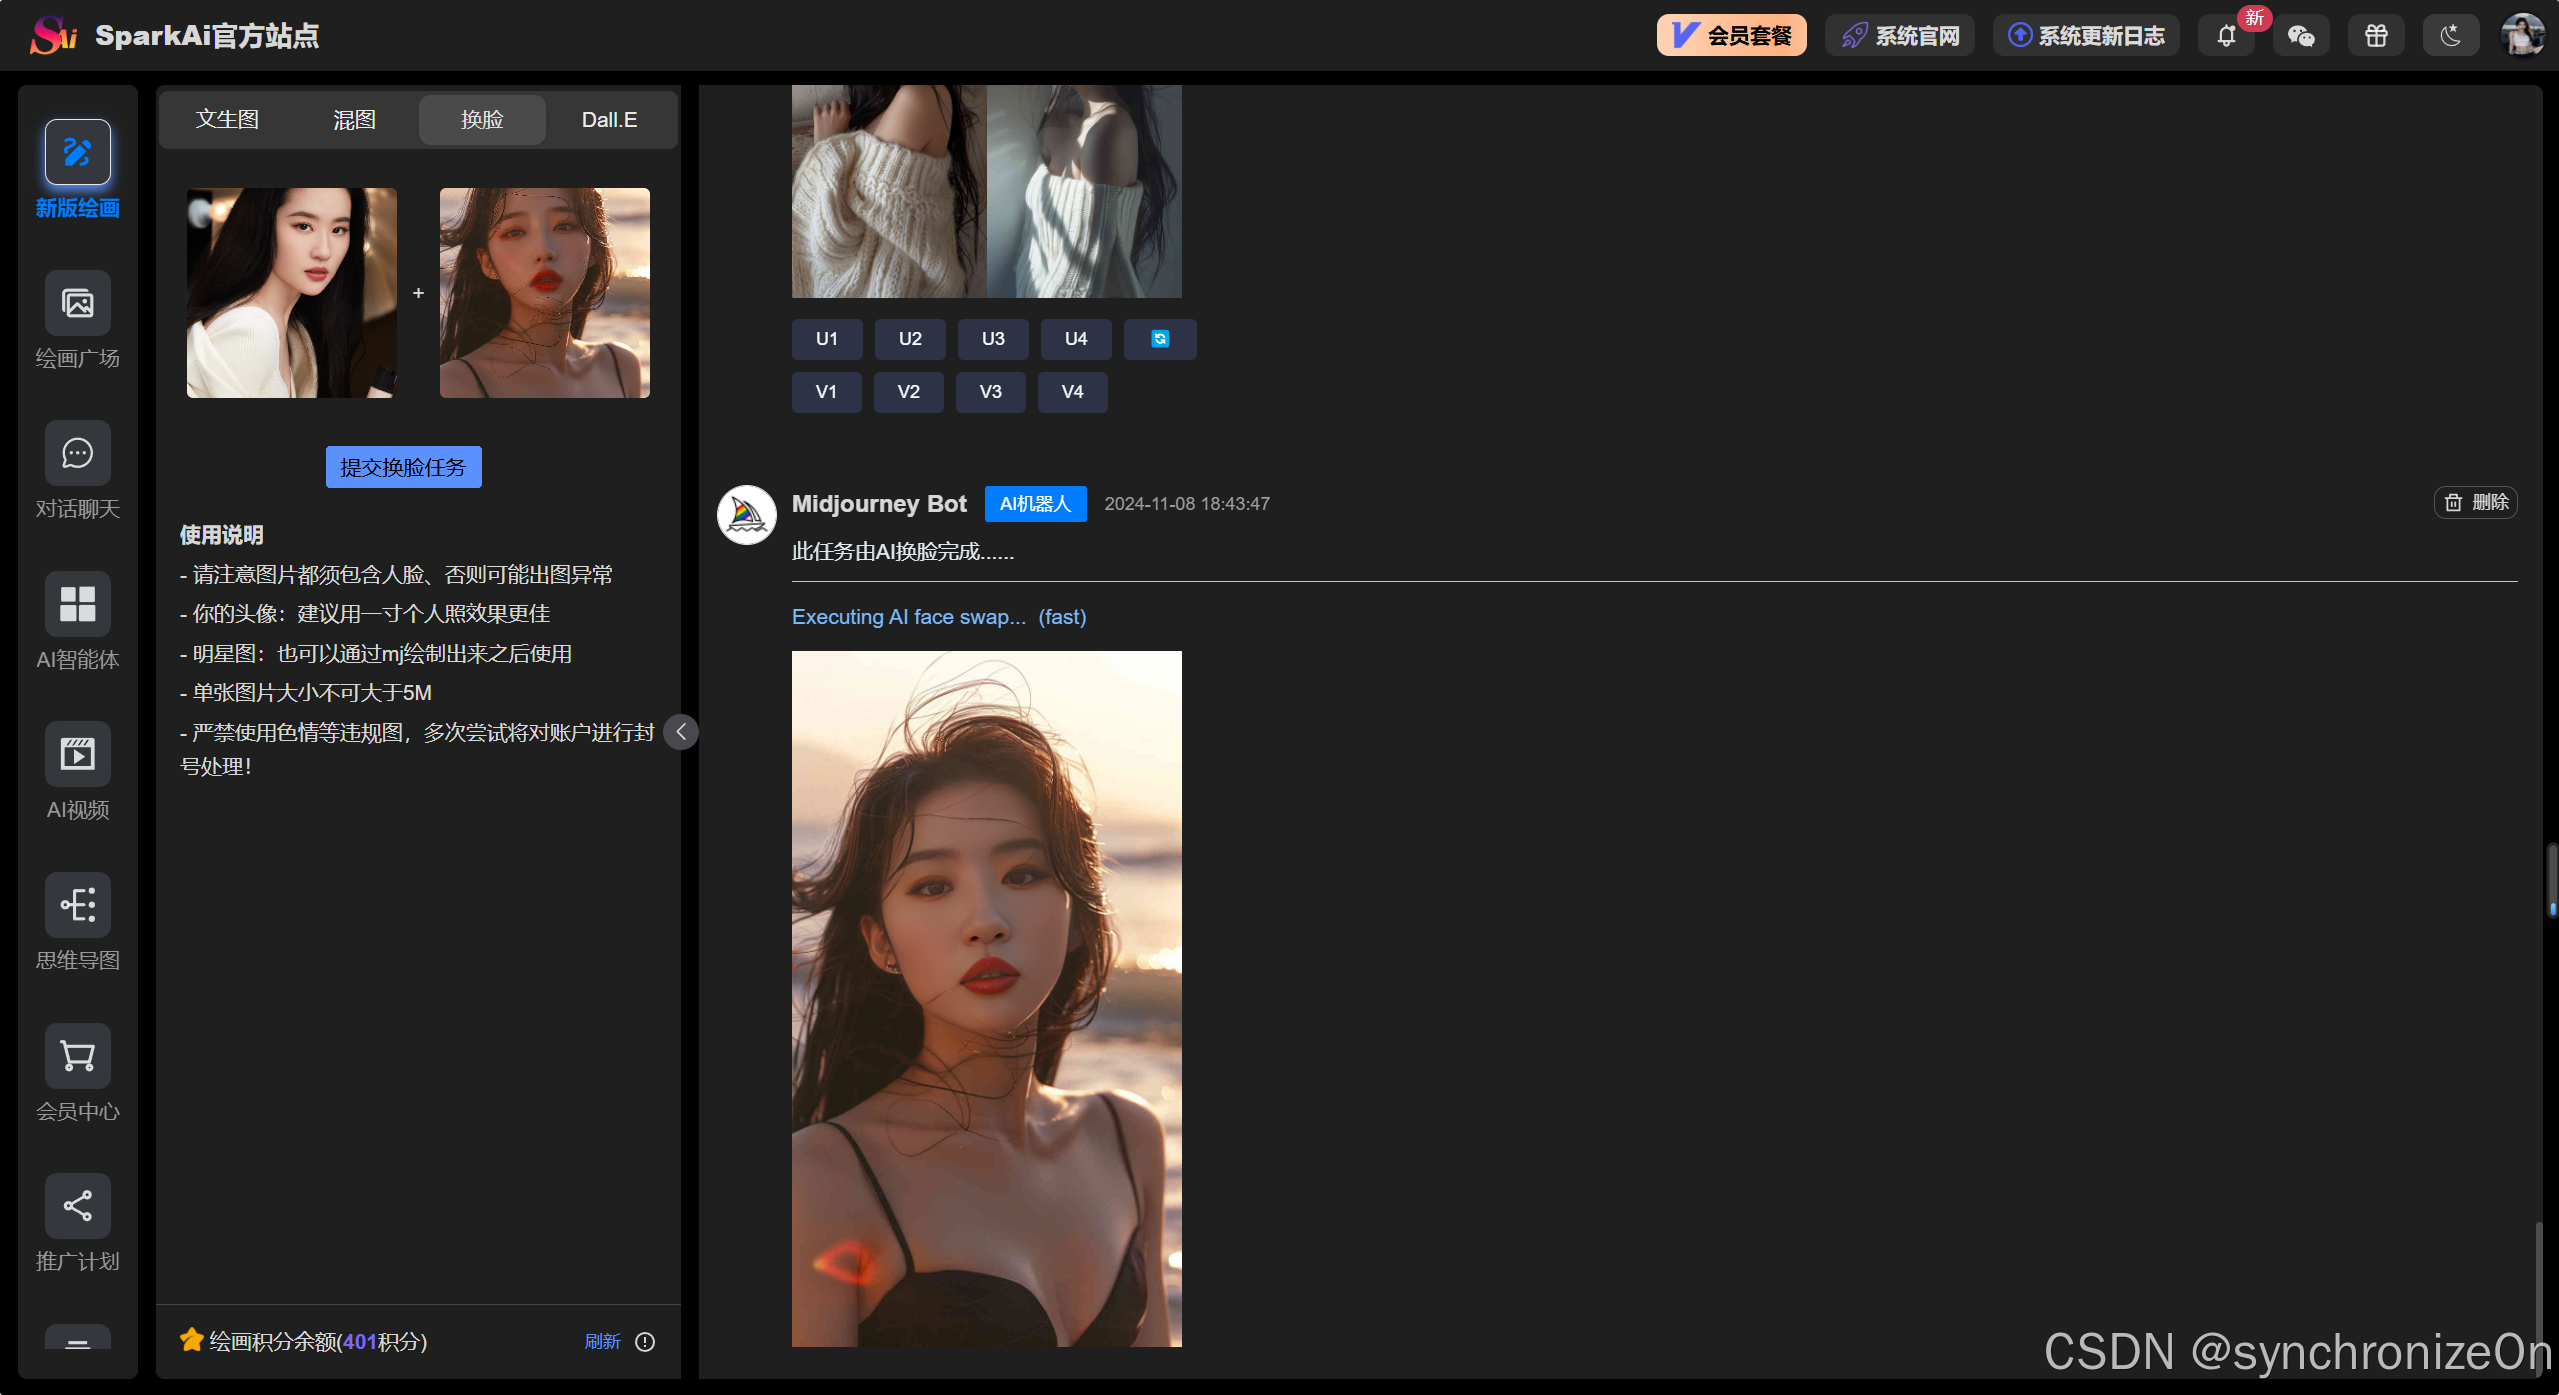The image size is (2559, 1395).
Task: Click the 刷新 link for points balance
Action: click(602, 1342)
